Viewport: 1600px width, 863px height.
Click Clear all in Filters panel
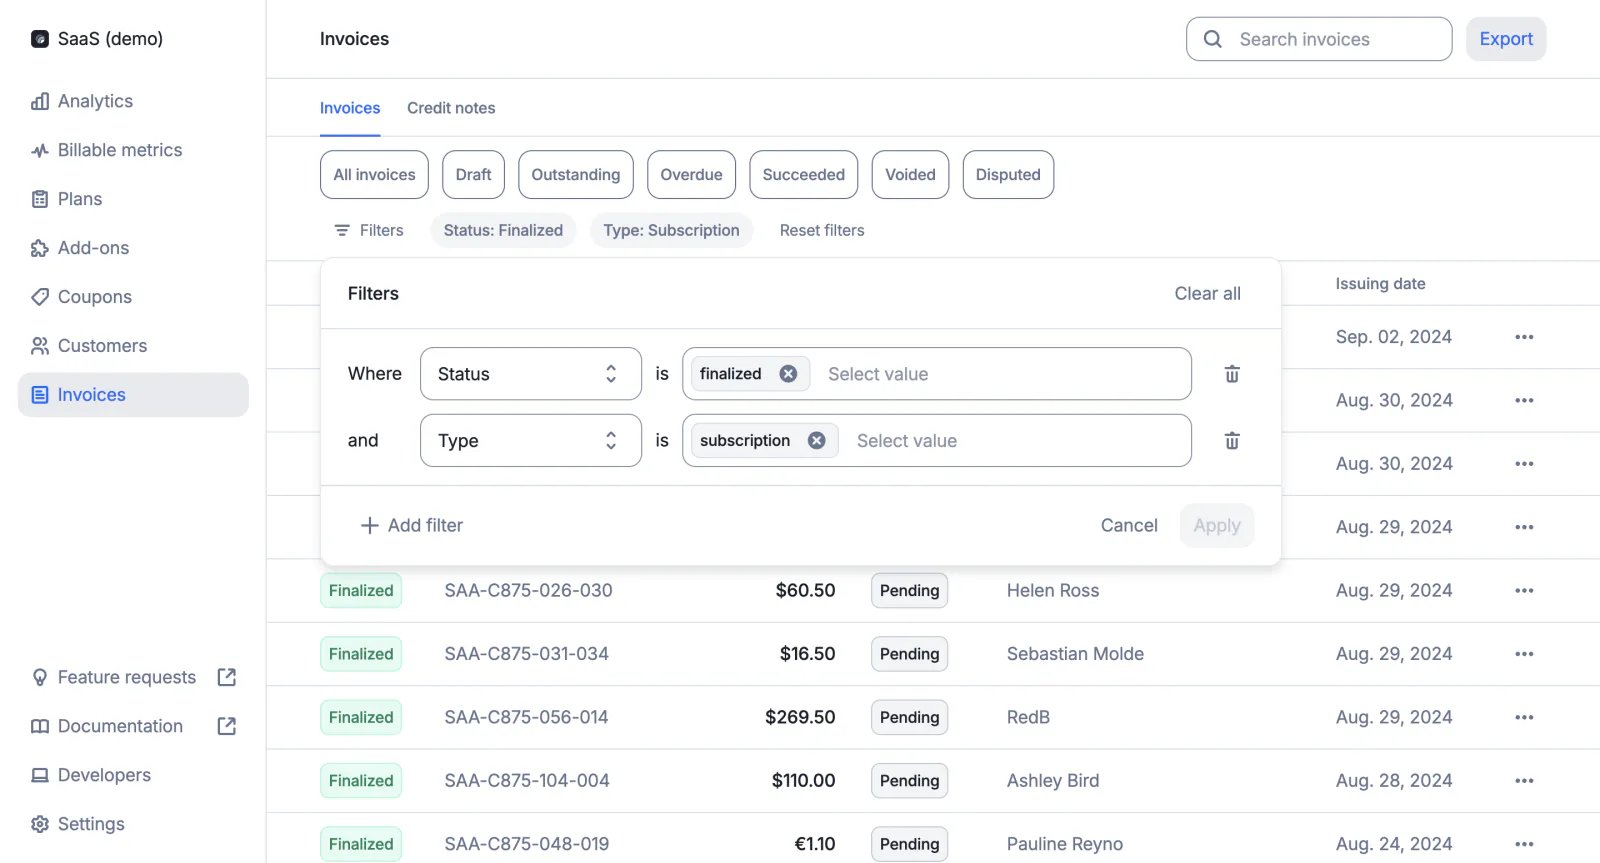click(1207, 294)
